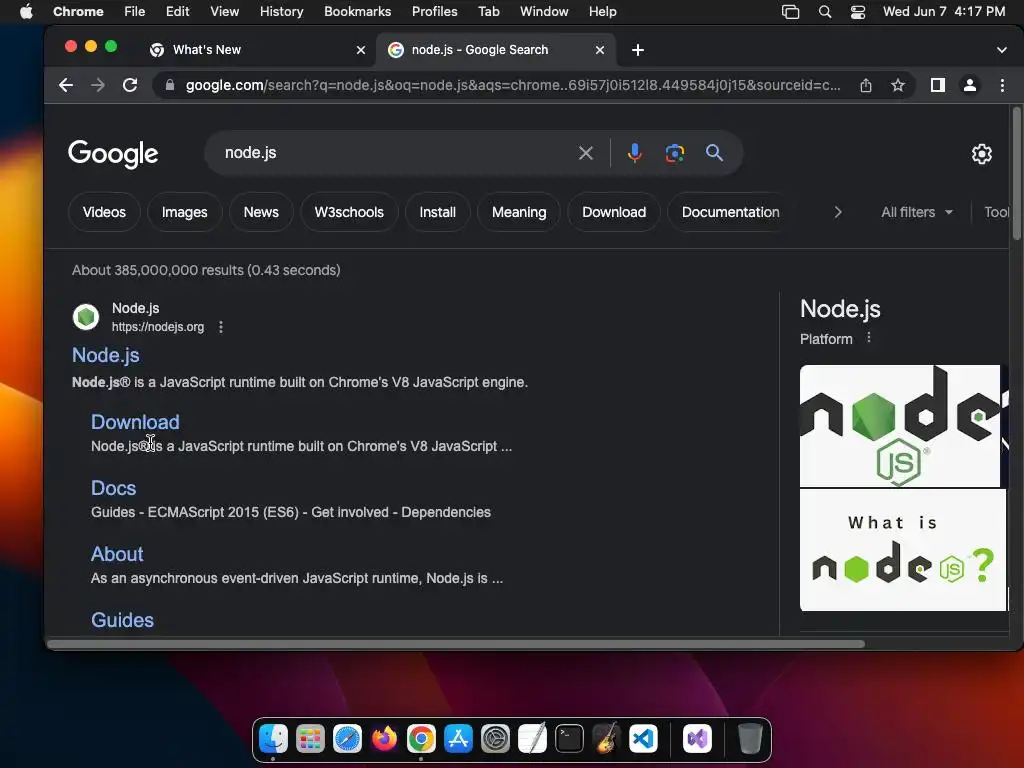Screen dimensions: 1024x768
Task: Open Chrome's three-dot menu
Action: (1002, 85)
